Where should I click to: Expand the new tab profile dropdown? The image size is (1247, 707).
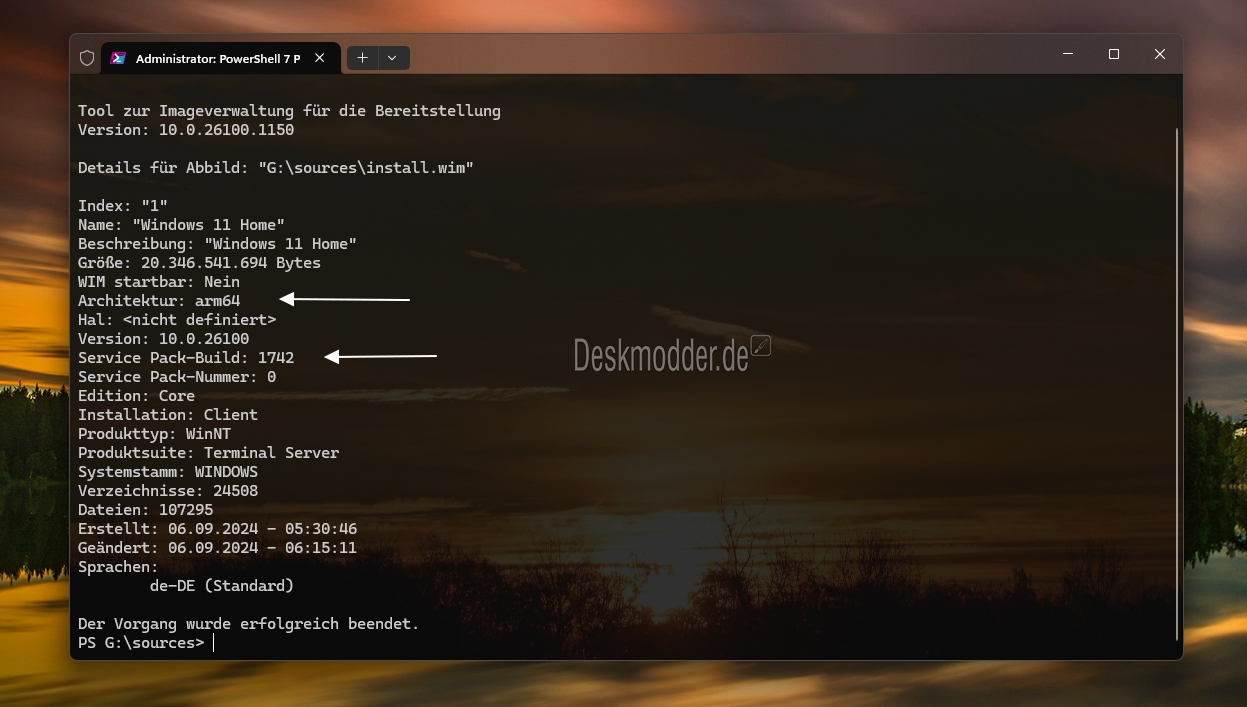(x=392, y=58)
